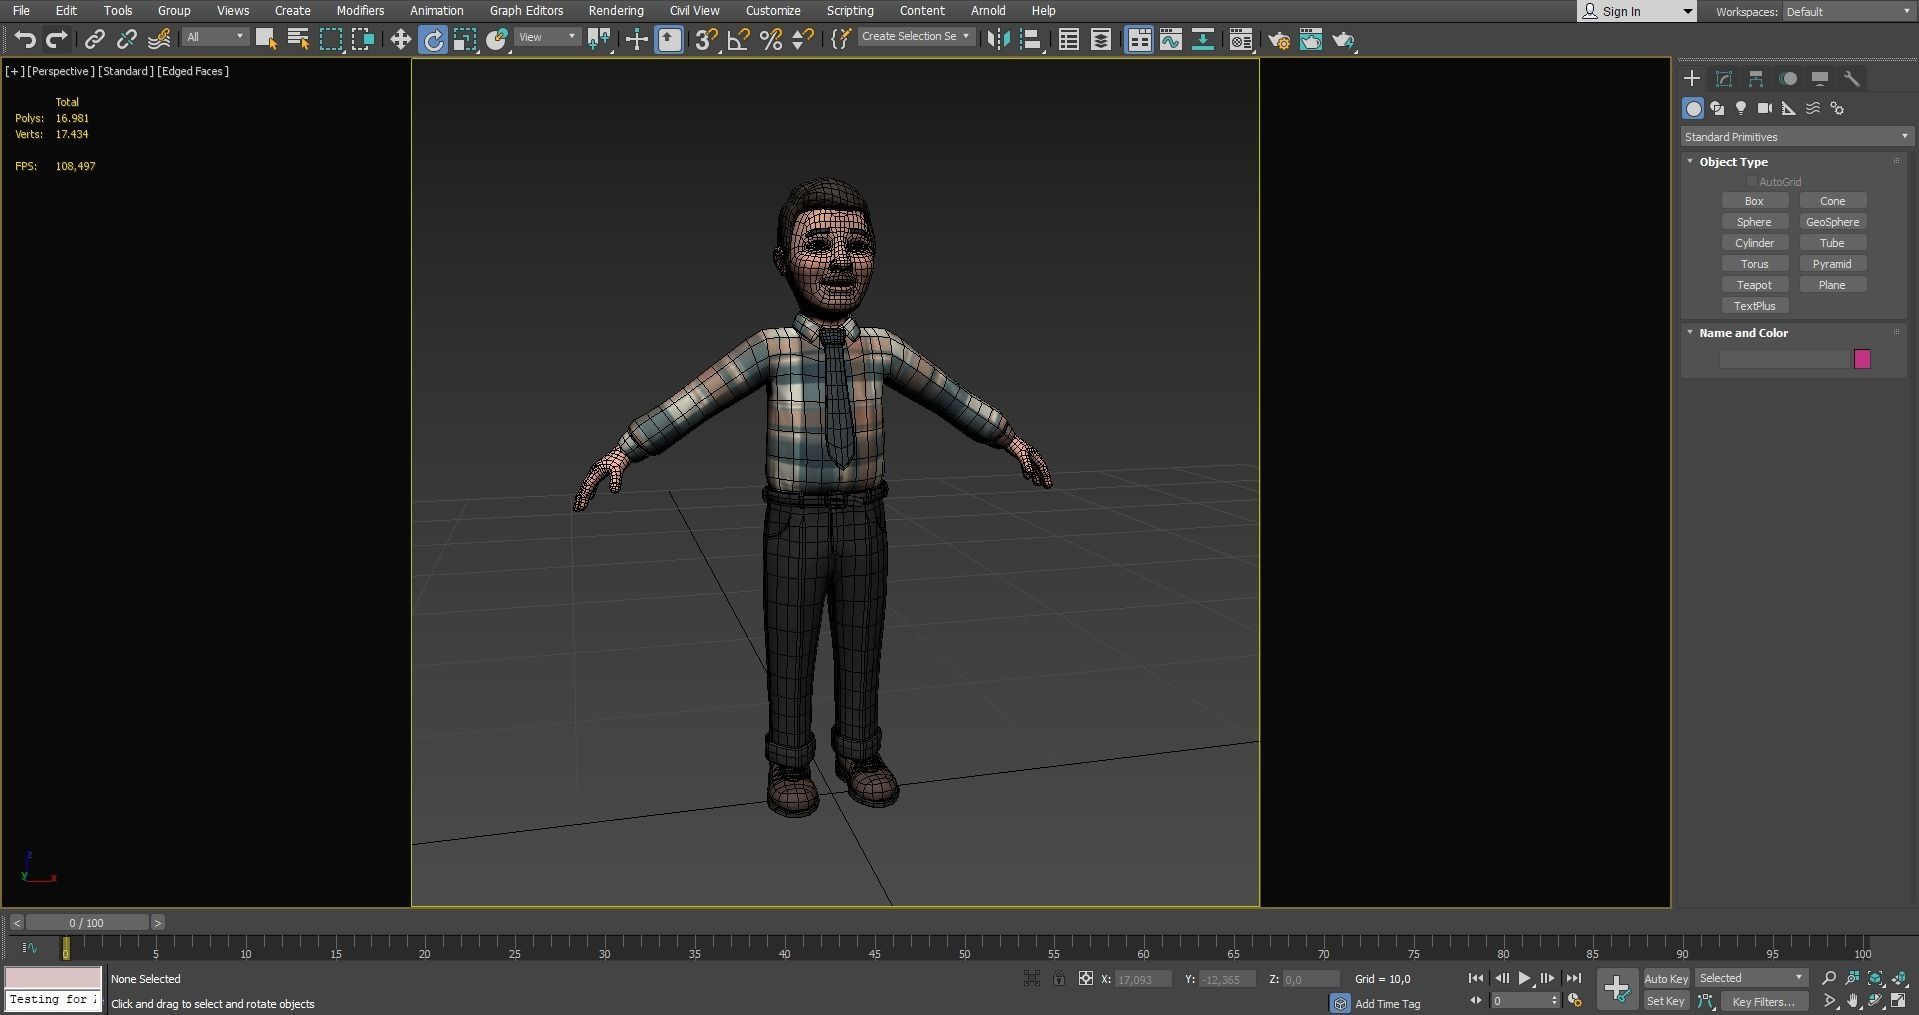The width and height of the screenshot is (1919, 1015).
Task: Open the Schematic View icon
Action: [1203, 39]
